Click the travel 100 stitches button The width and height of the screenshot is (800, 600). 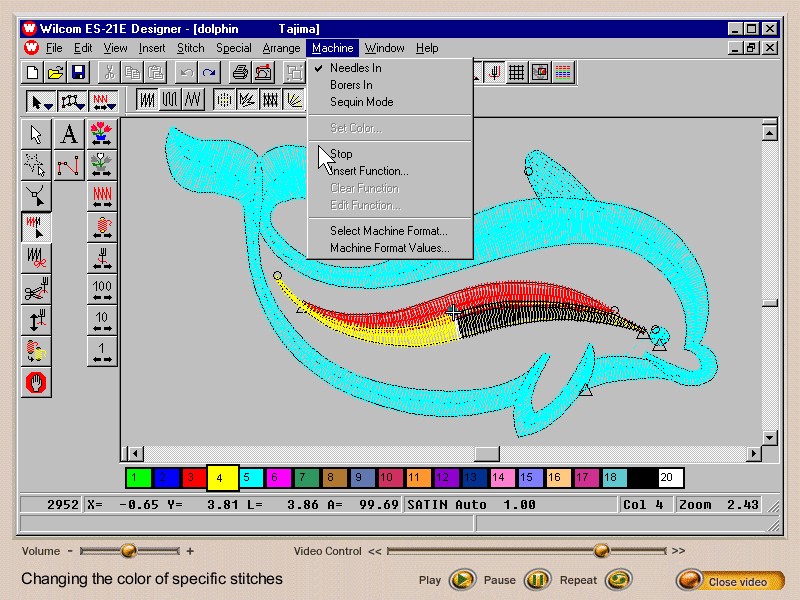tap(102, 290)
